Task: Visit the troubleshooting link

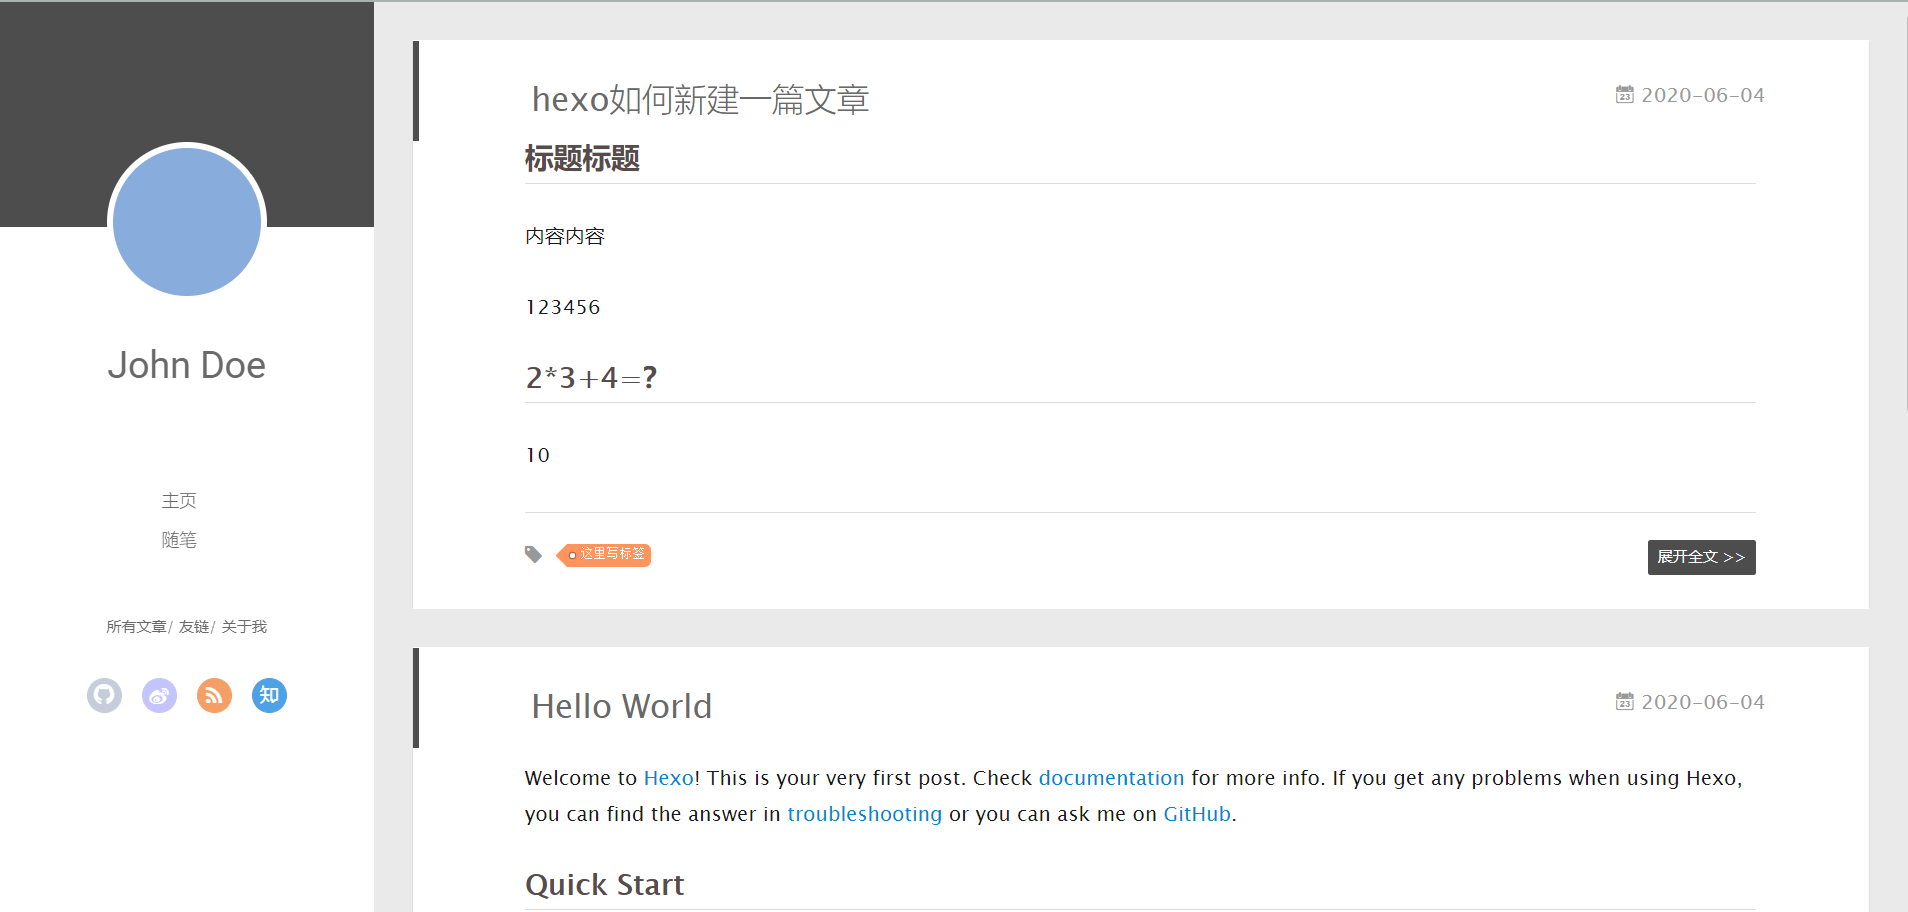Action: pos(864,814)
